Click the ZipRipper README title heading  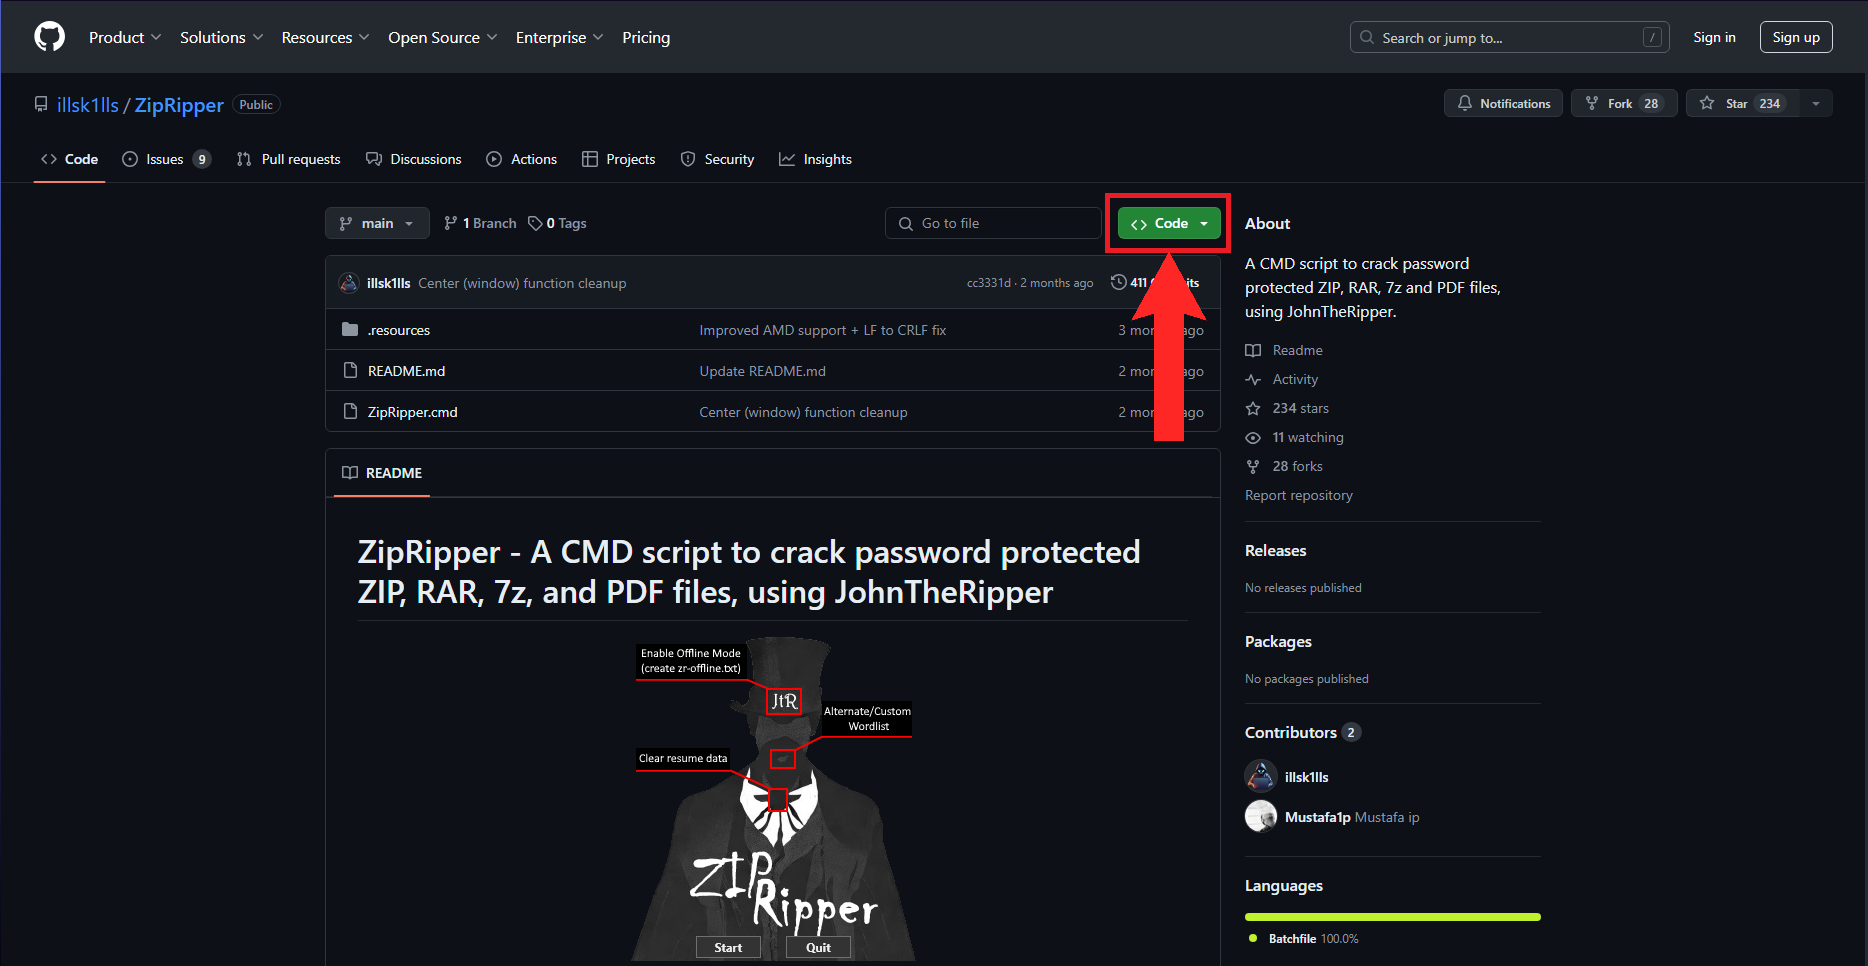pyautogui.click(x=749, y=572)
